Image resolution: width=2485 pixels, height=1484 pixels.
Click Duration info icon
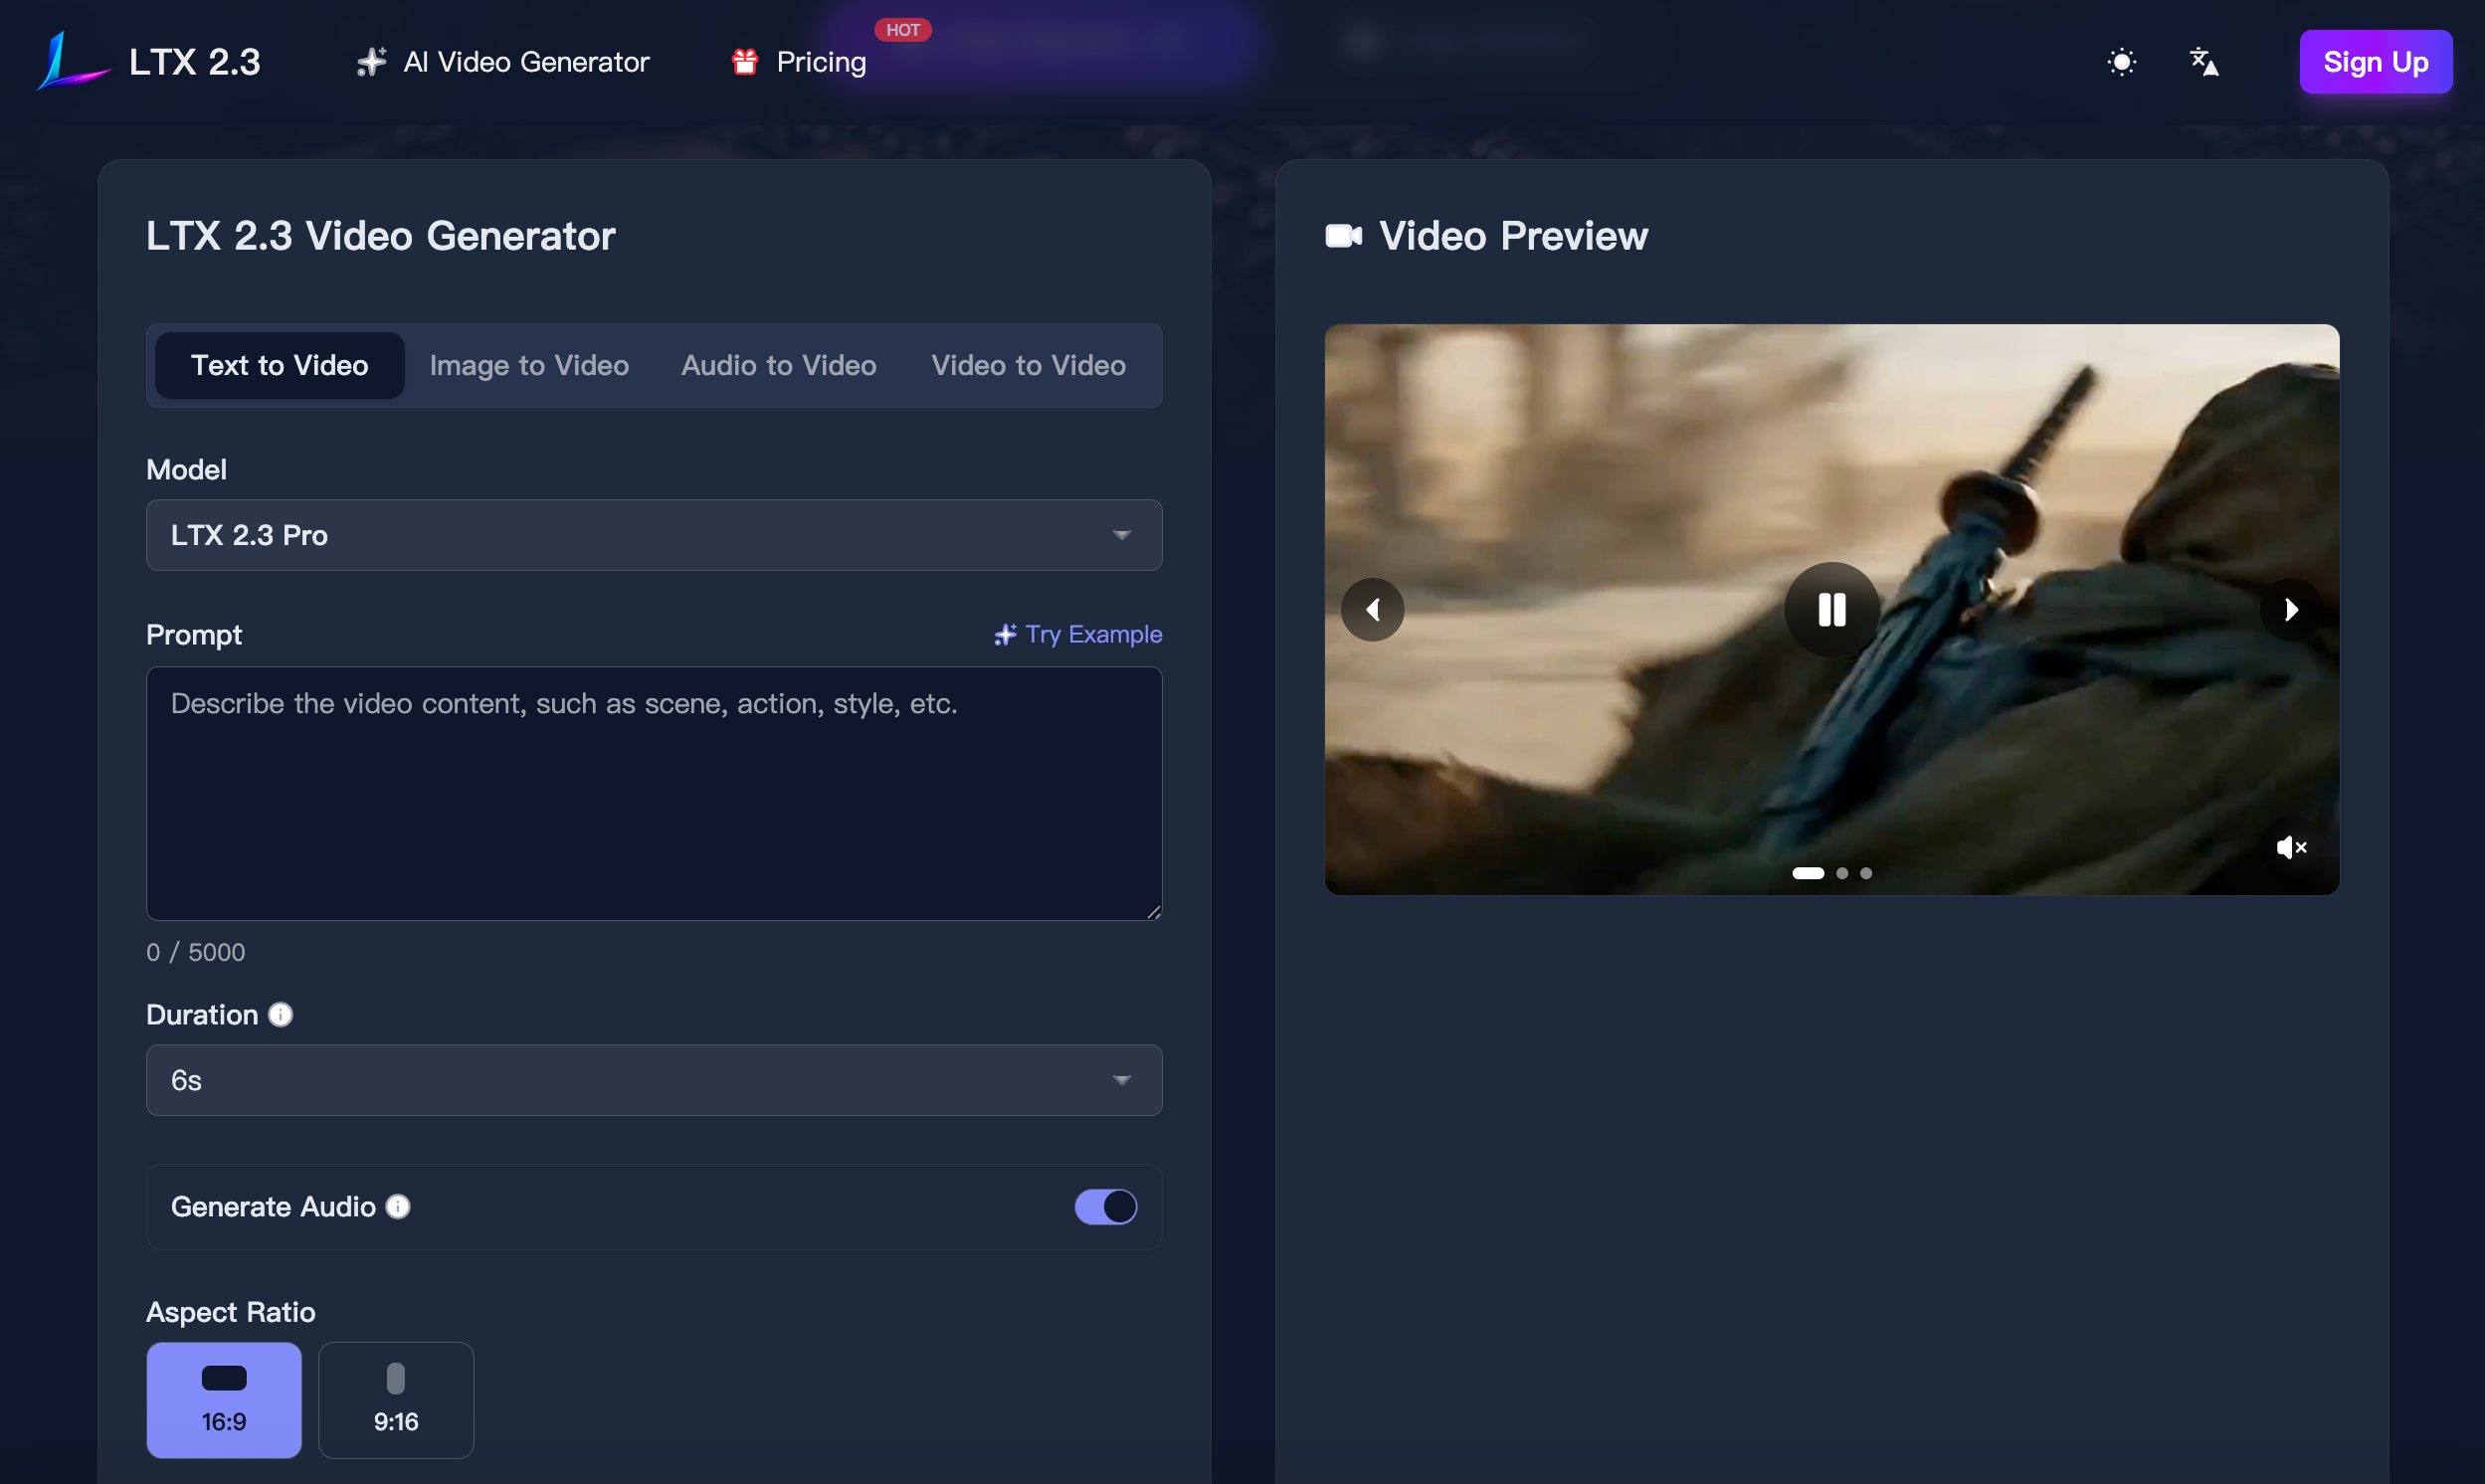coord(281,1014)
